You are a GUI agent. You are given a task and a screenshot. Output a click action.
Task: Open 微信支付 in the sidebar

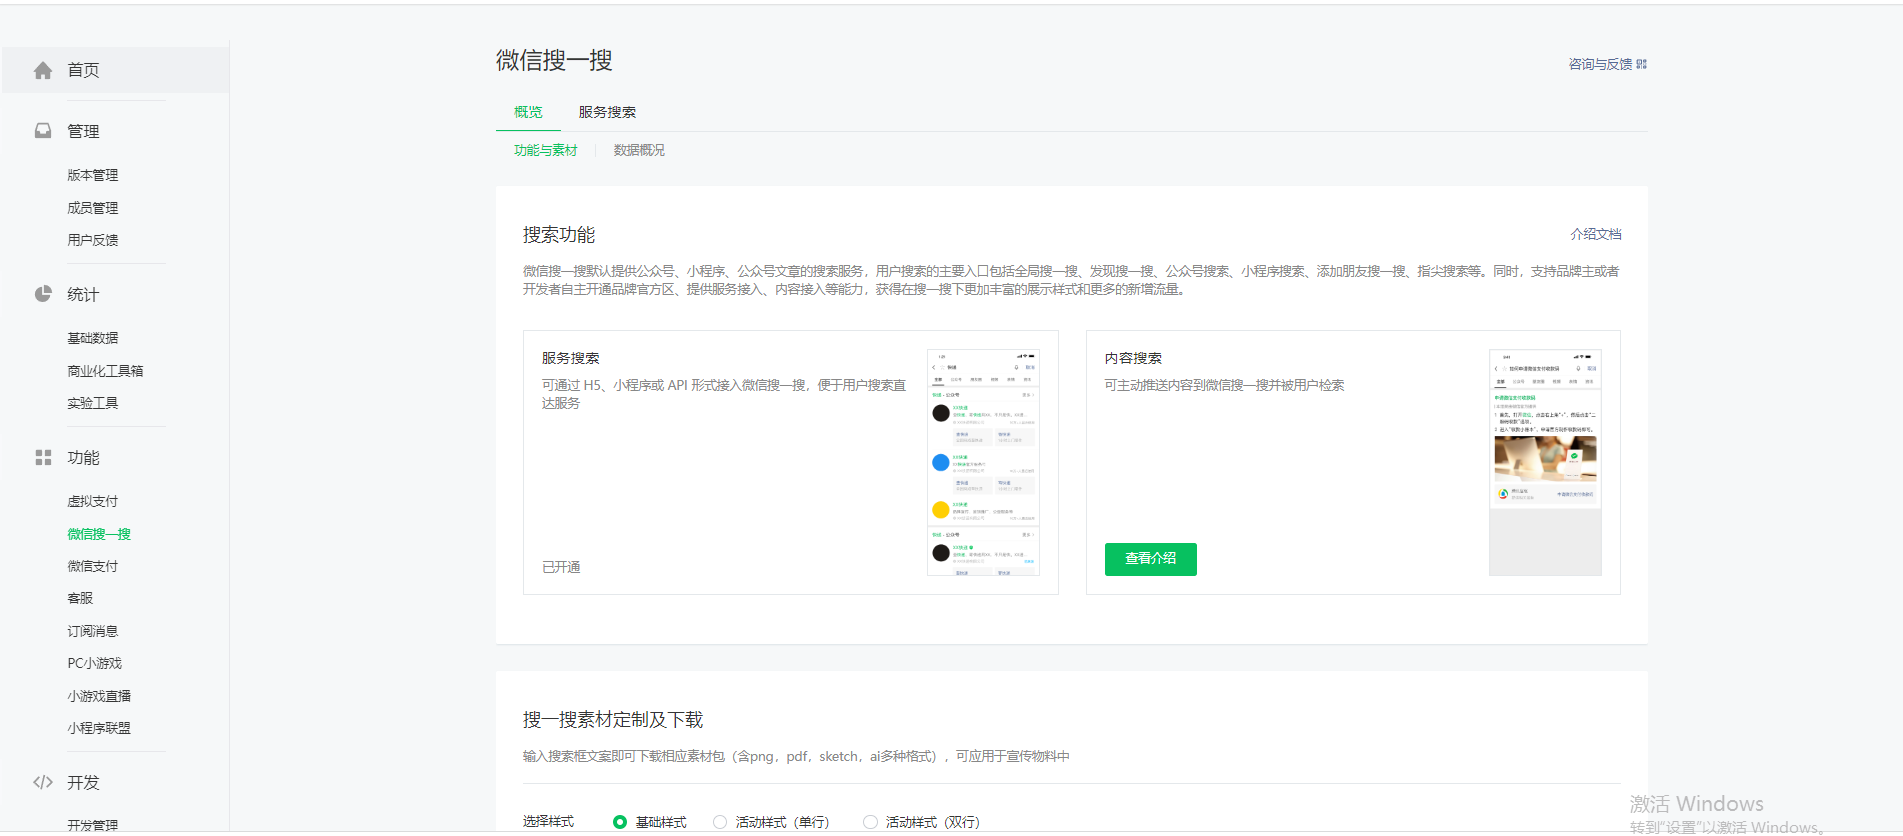pyautogui.click(x=93, y=566)
